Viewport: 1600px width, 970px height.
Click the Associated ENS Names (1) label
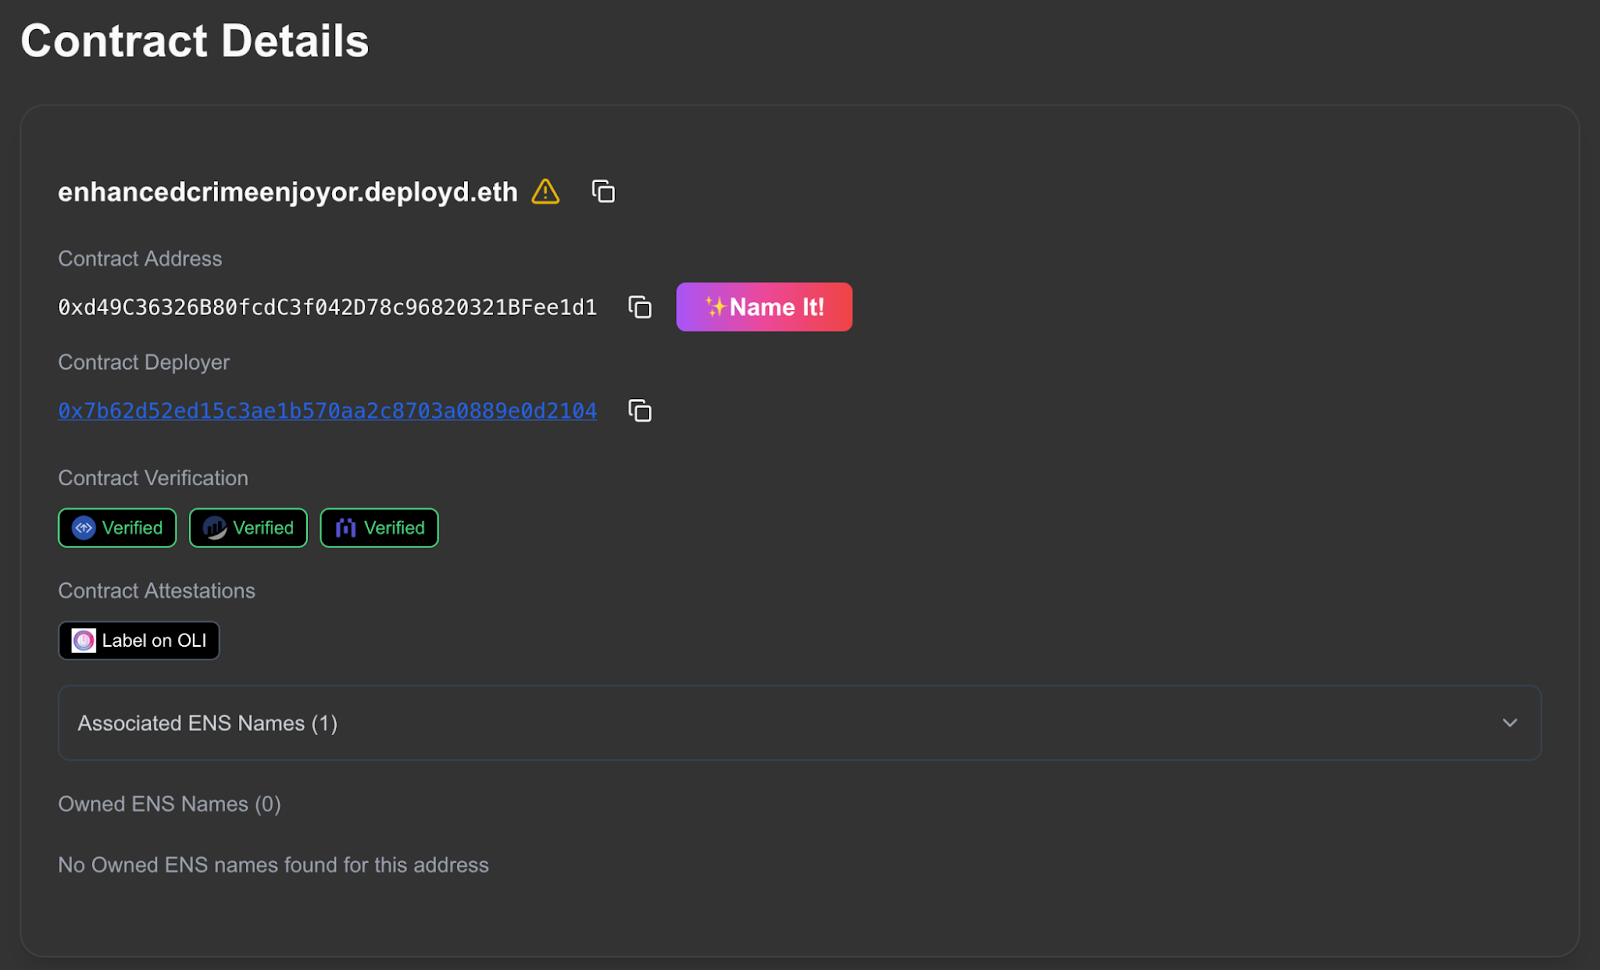coord(208,723)
